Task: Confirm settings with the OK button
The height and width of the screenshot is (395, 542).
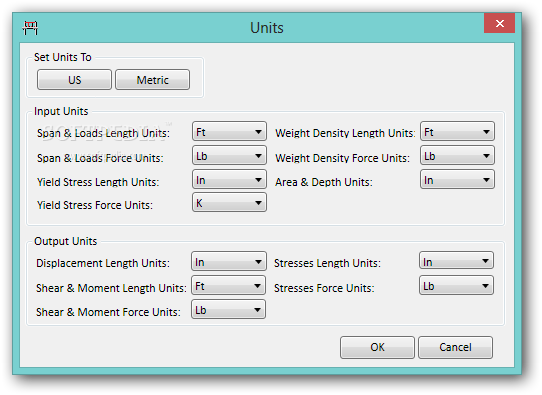Action: click(x=377, y=347)
